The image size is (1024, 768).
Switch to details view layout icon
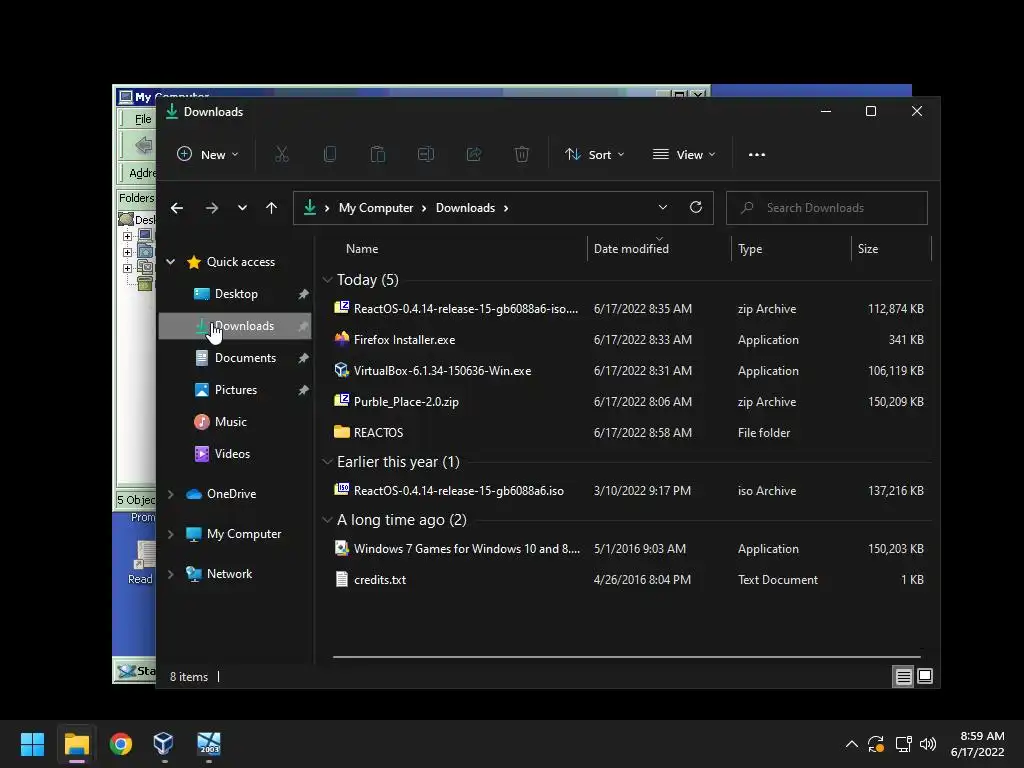(x=903, y=677)
